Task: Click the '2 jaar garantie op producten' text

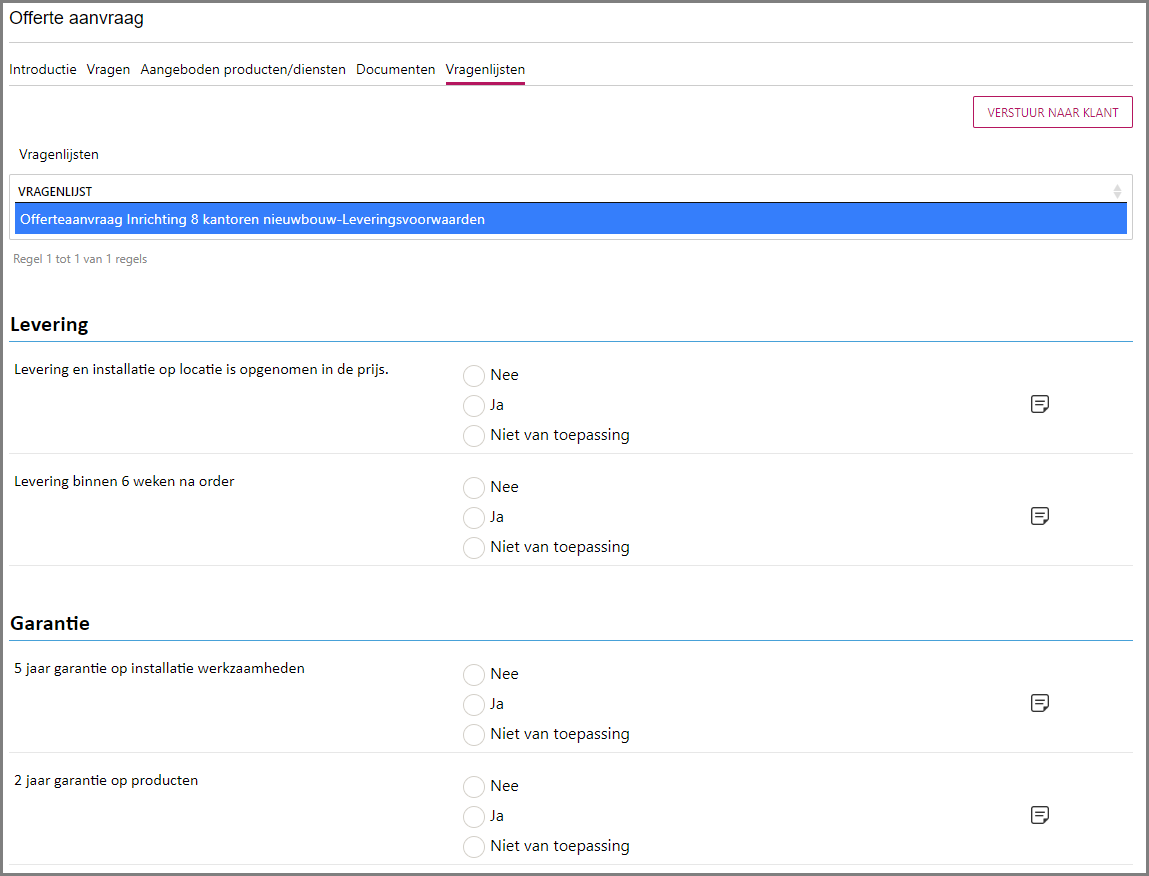Action: click(106, 781)
